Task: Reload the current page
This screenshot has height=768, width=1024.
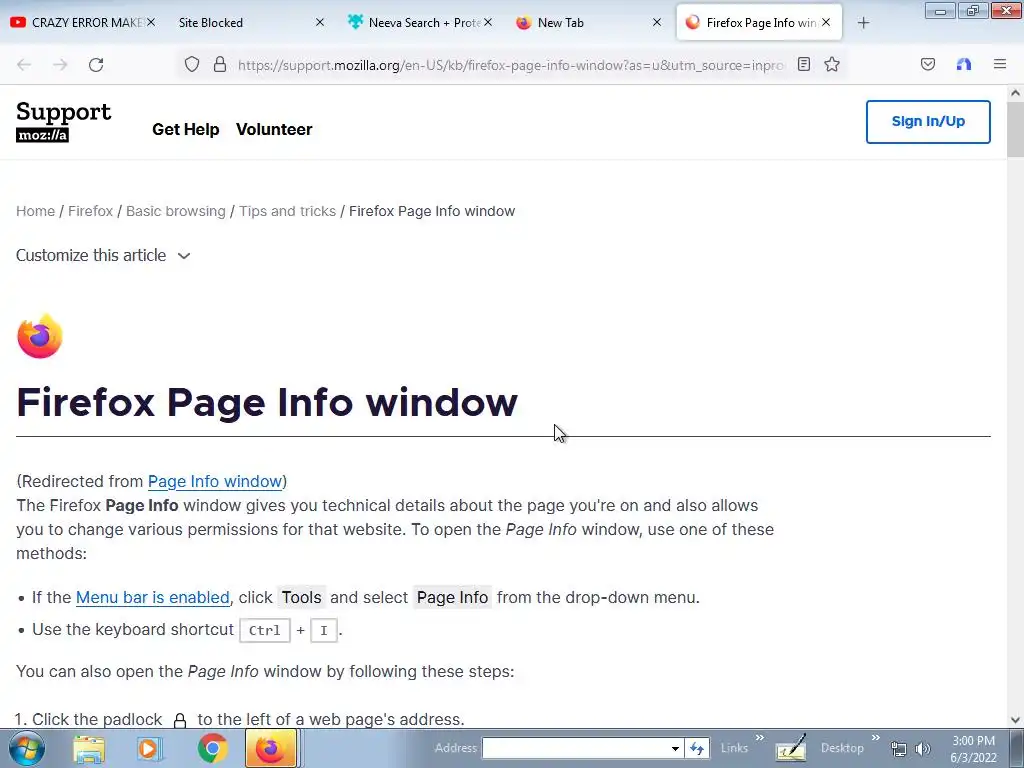Action: pos(96,65)
